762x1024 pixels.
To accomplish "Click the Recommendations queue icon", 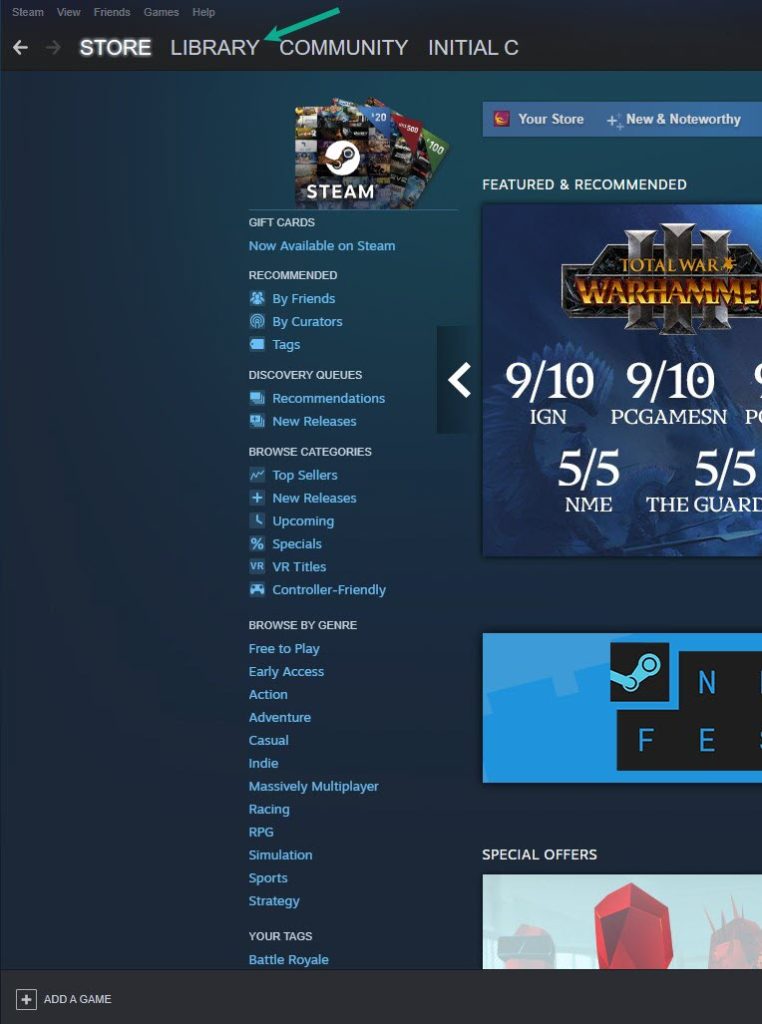I will pos(257,398).
